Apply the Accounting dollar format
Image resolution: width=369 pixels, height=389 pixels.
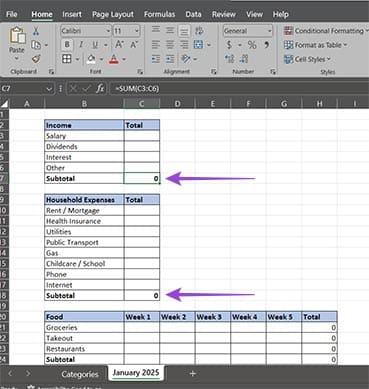229,45
